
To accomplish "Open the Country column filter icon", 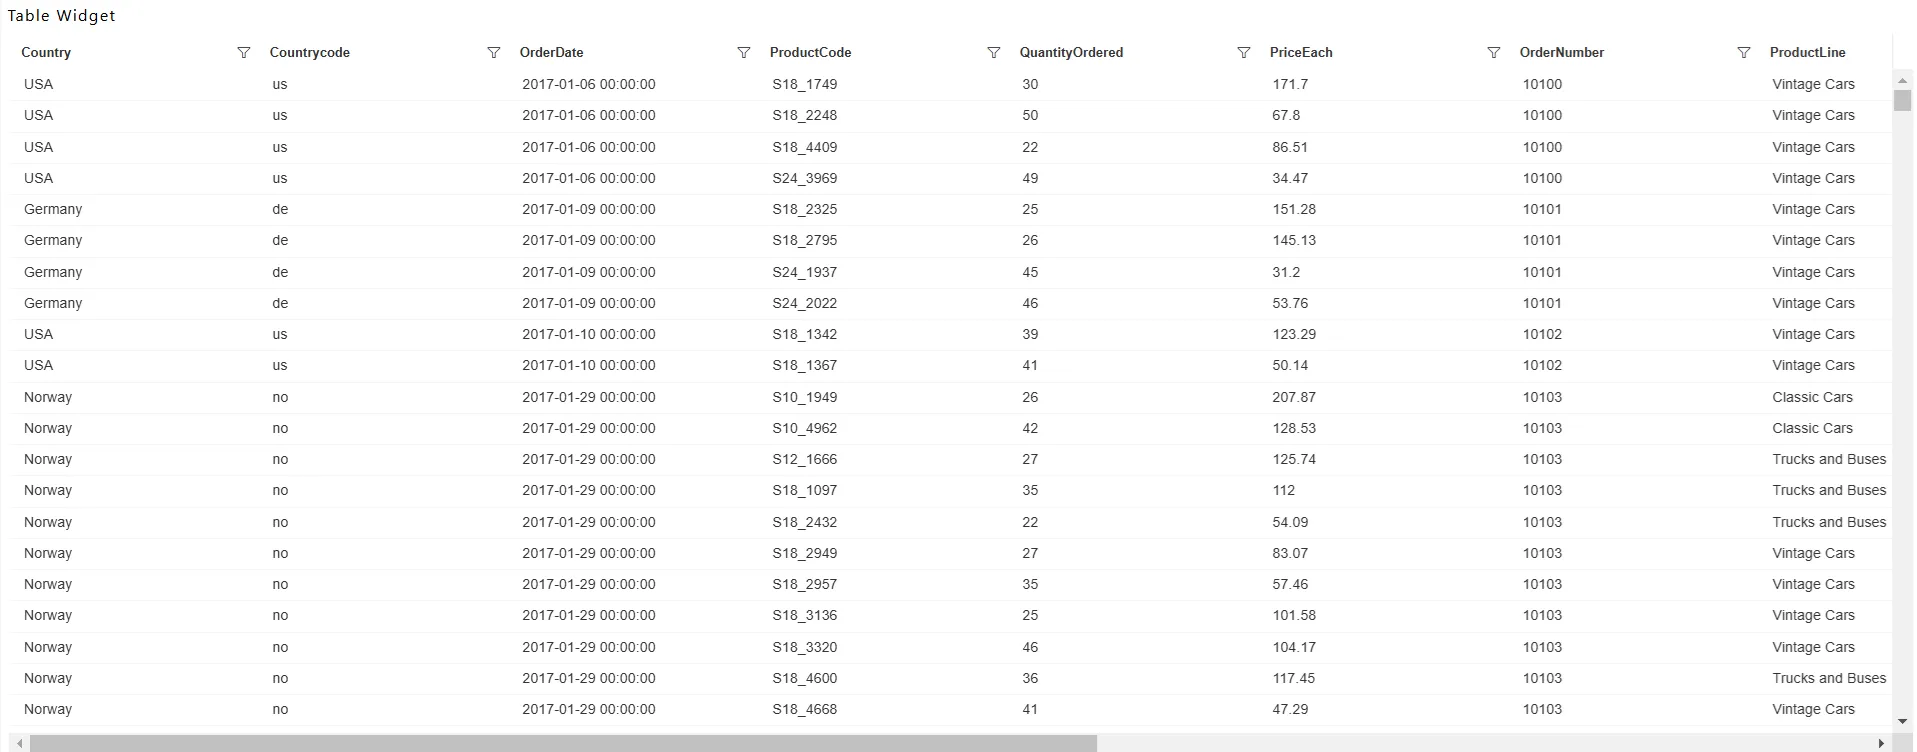I will click(243, 53).
